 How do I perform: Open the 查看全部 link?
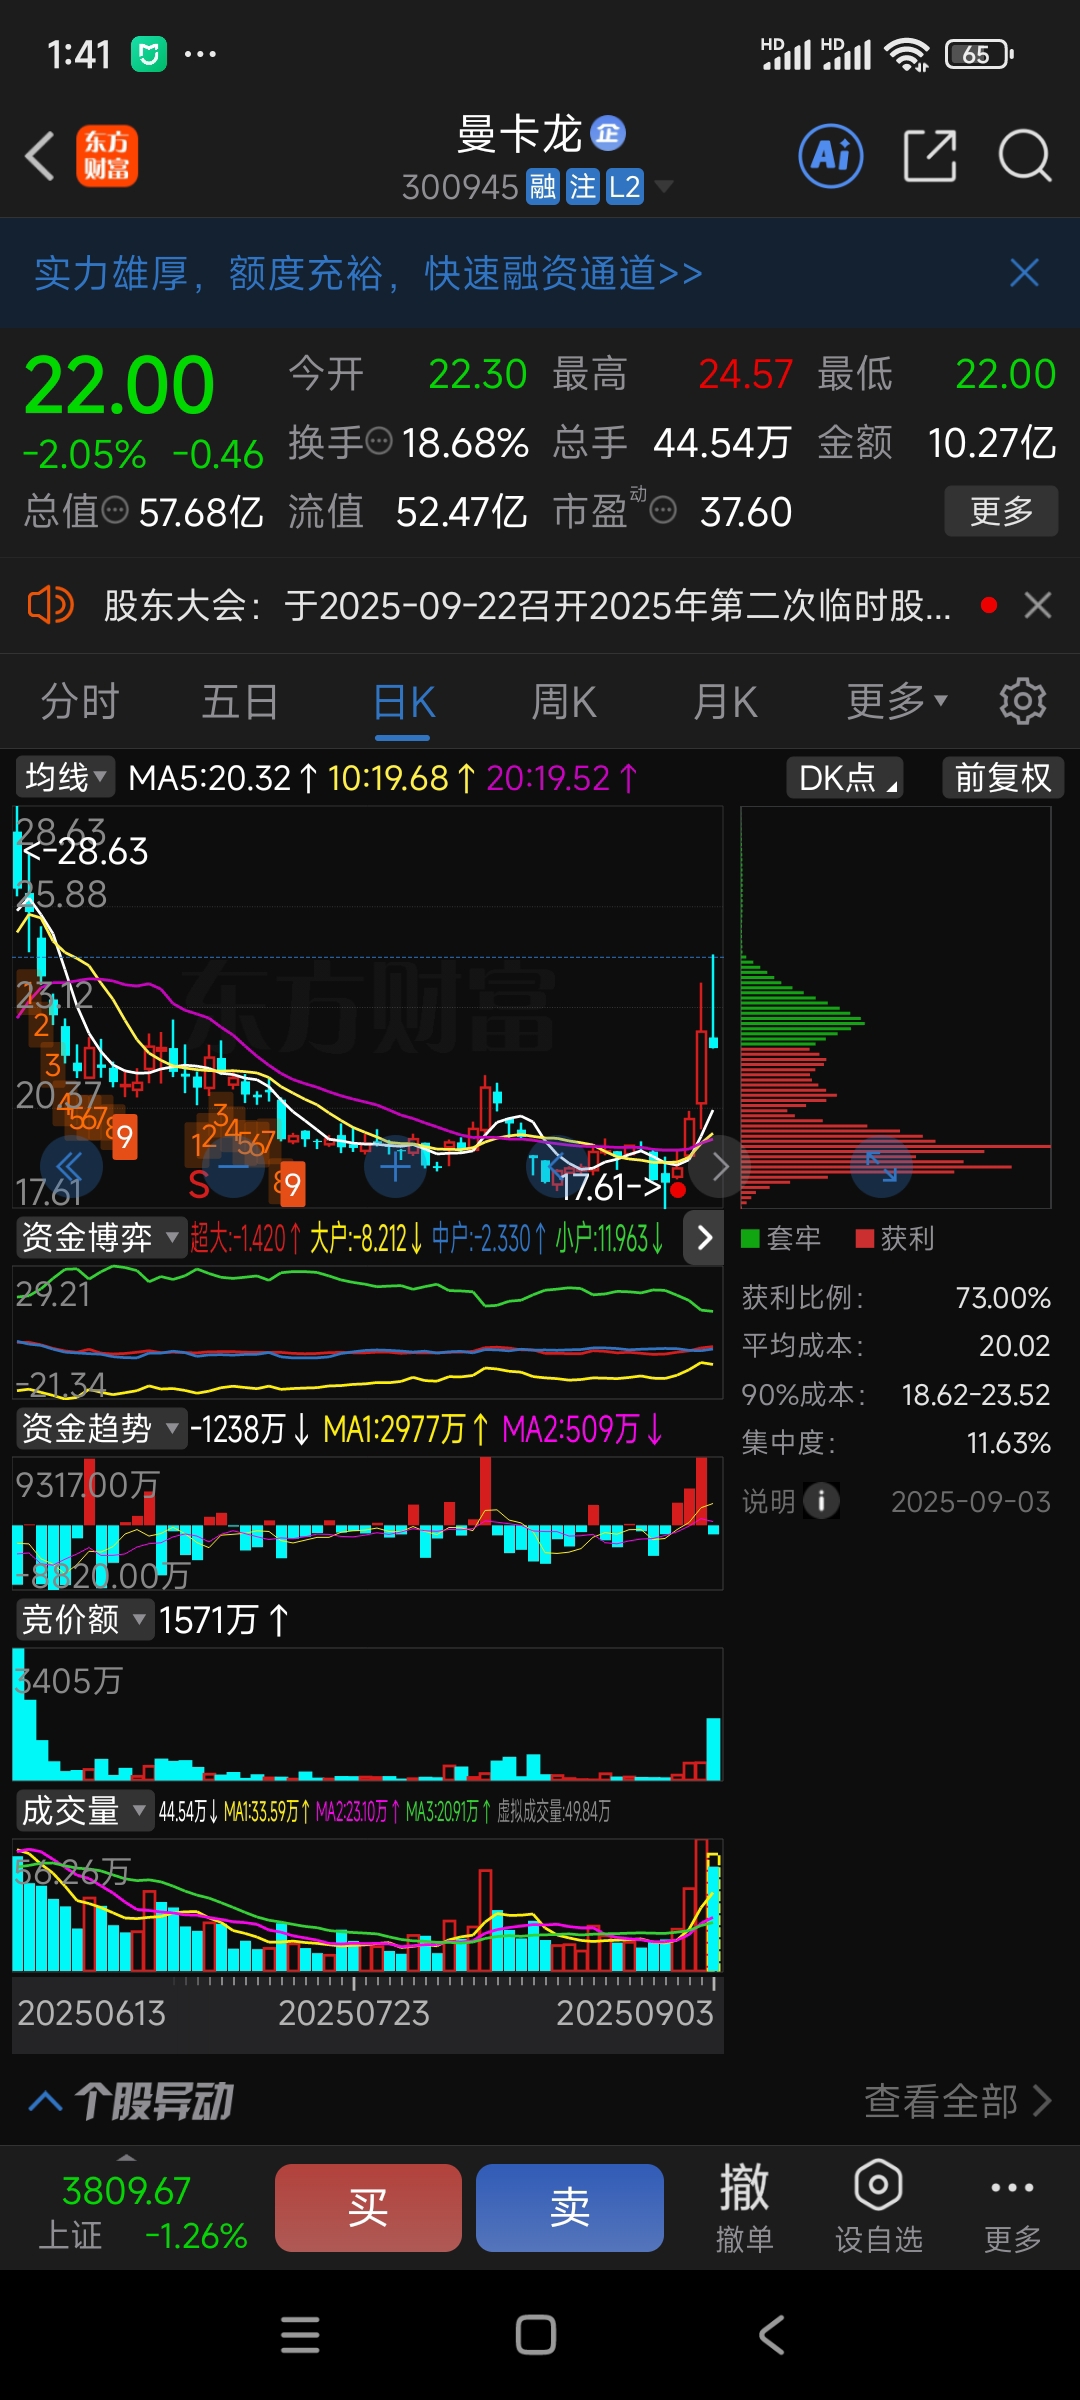pyautogui.click(x=957, y=2101)
